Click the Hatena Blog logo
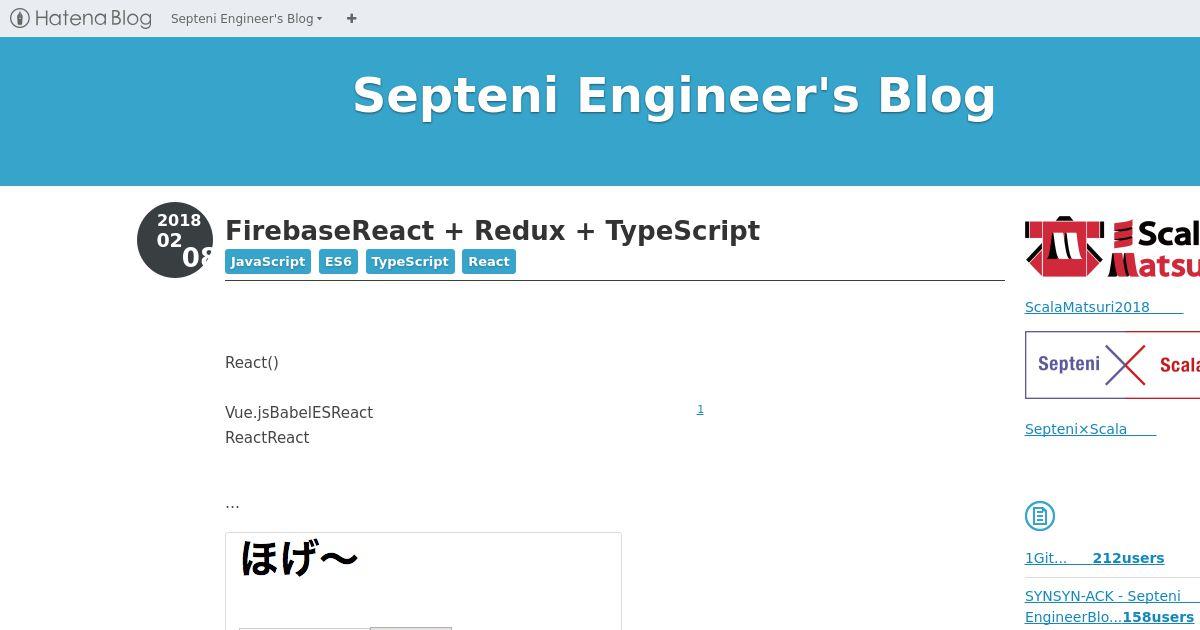The height and width of the screenshot is (630, 1200). pyautogui.click(x=81, y=18)
